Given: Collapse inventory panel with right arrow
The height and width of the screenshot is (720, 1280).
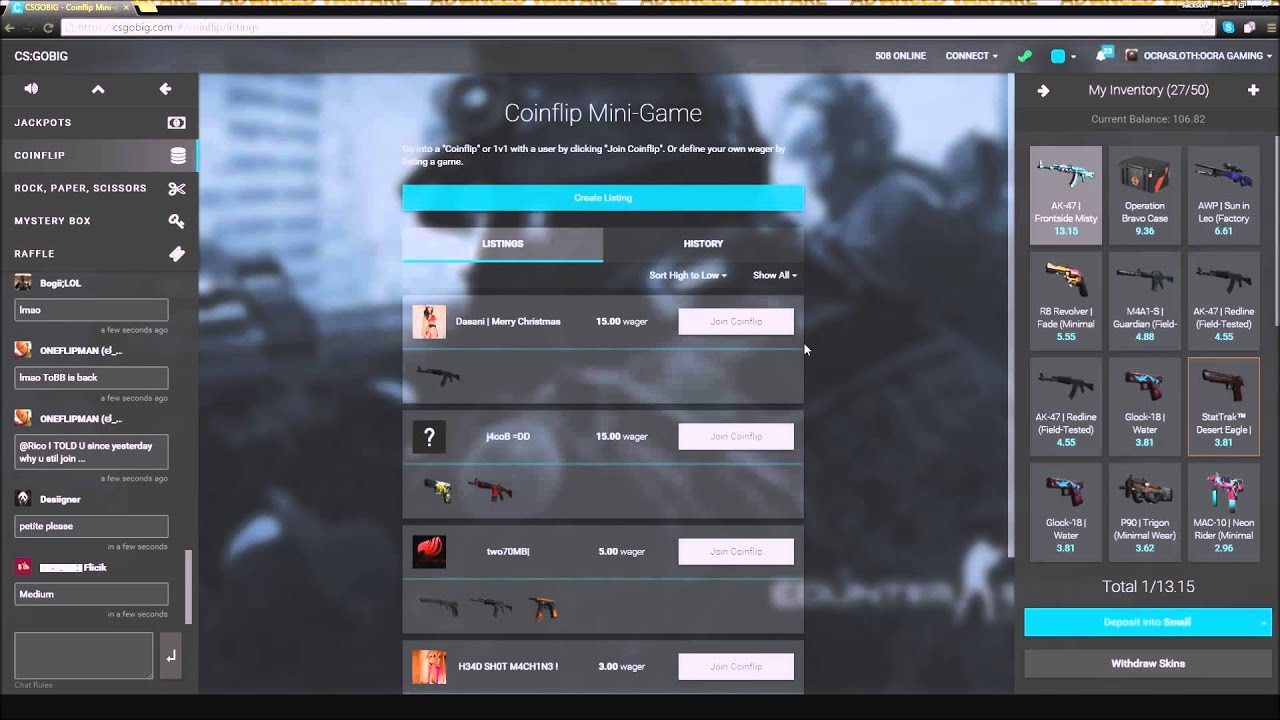Looking at the screenshot, I should click(x=1043, y=91).
